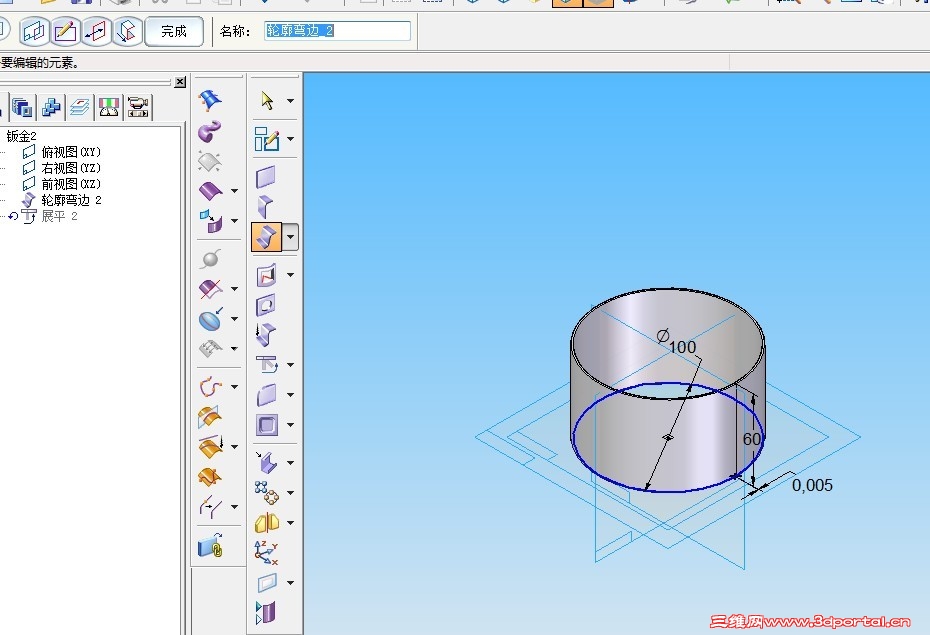
Task: Click the Jog tool icon
Action: [266, 334]
